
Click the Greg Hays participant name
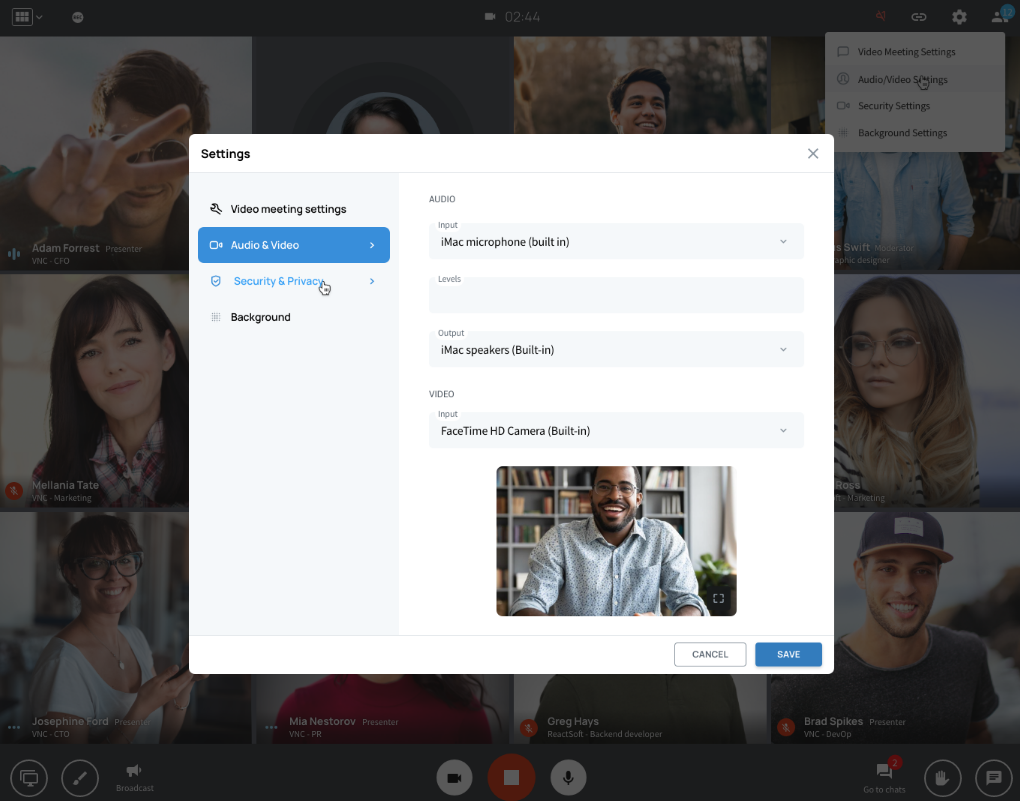click(573, 721)
